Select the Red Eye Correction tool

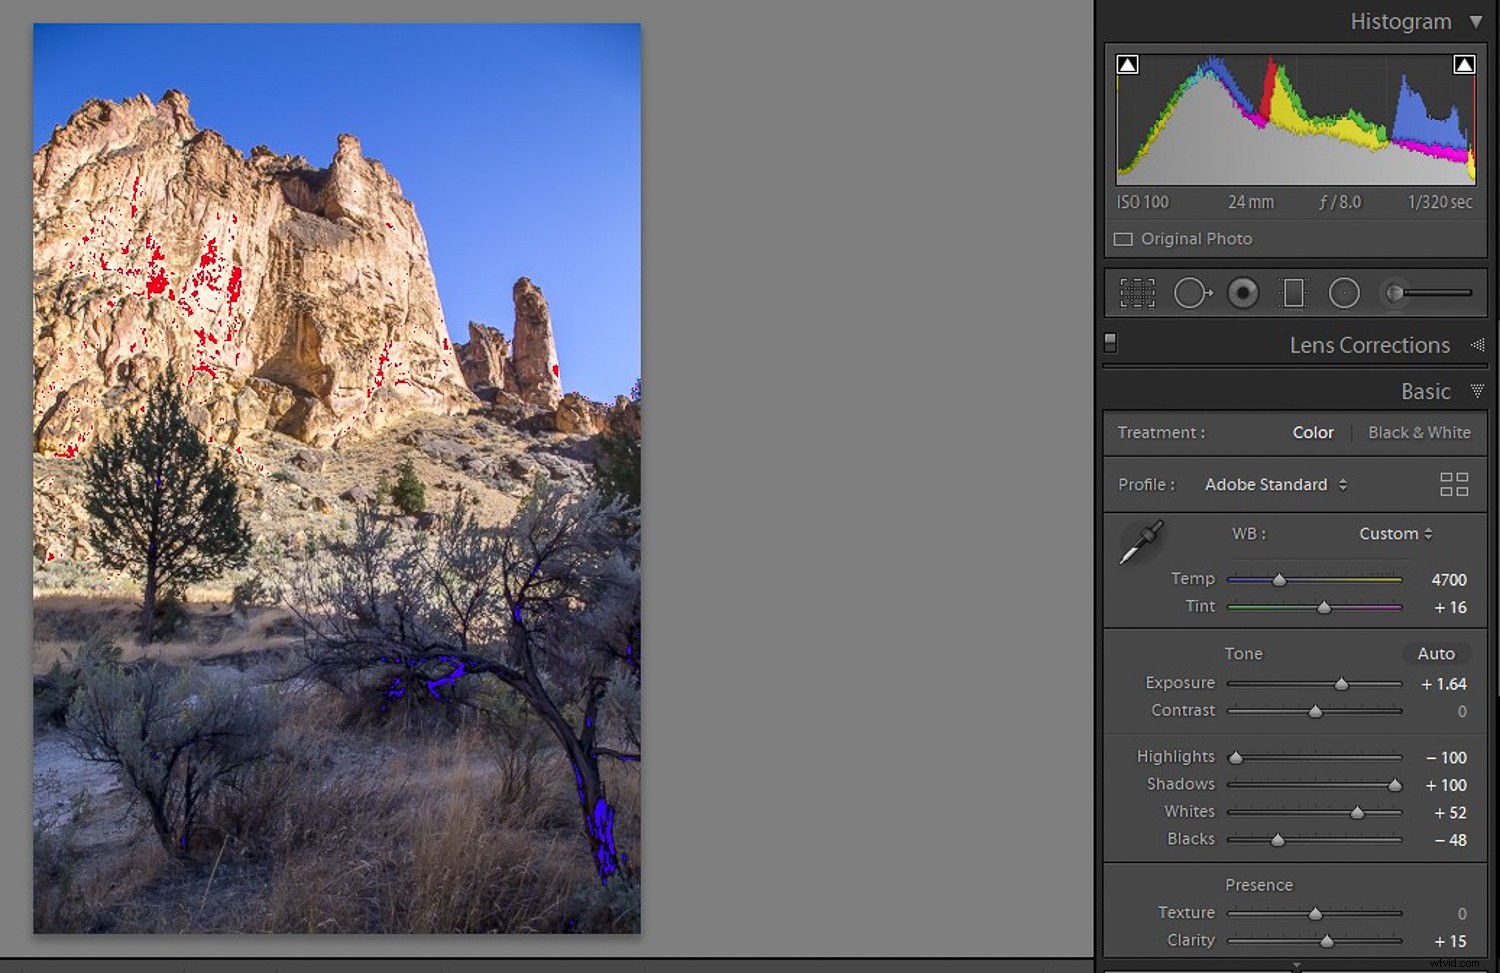(1243, 292)
